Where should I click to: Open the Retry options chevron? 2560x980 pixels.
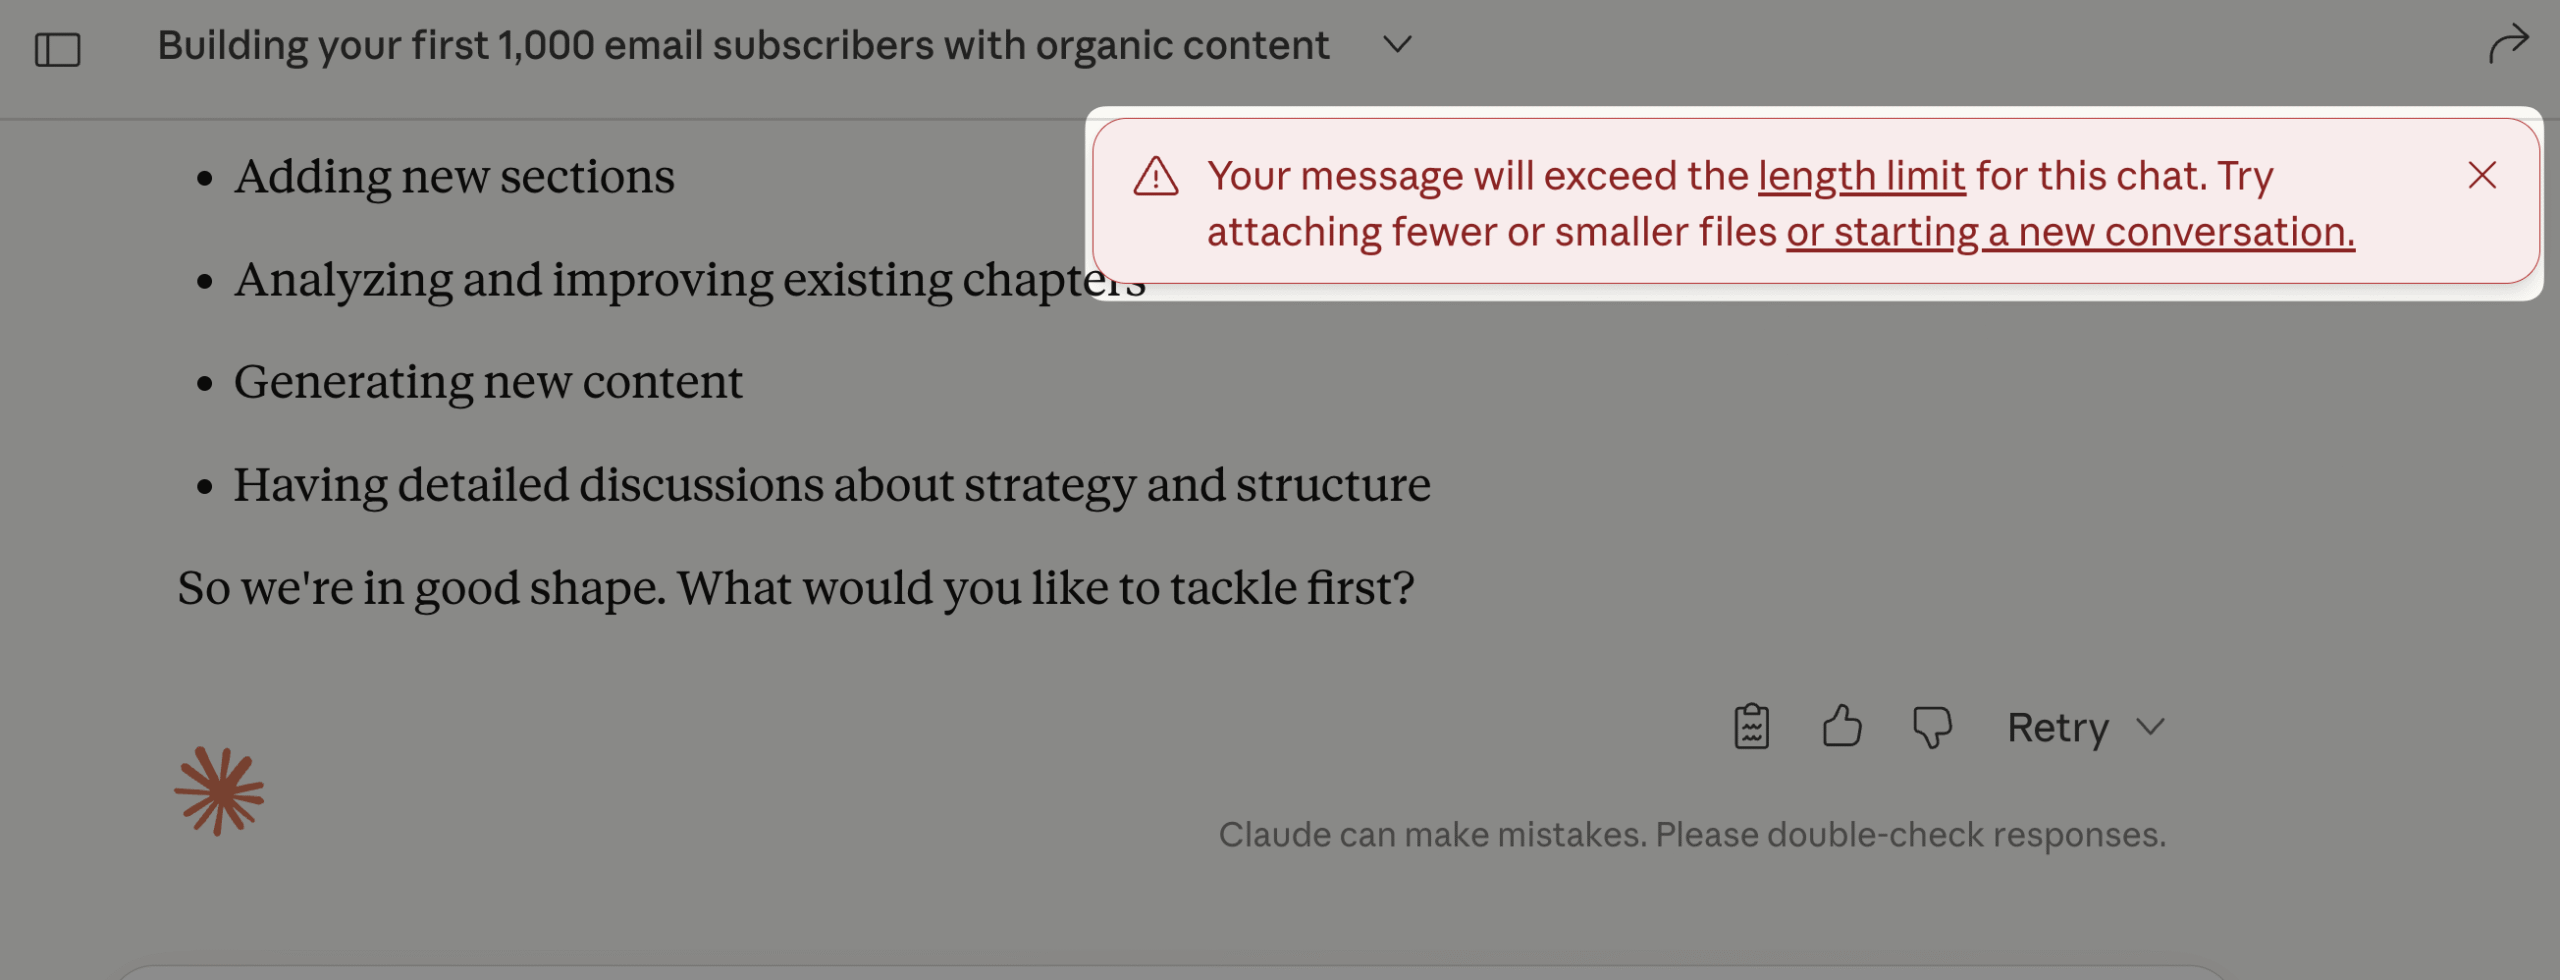point(2150,727)
